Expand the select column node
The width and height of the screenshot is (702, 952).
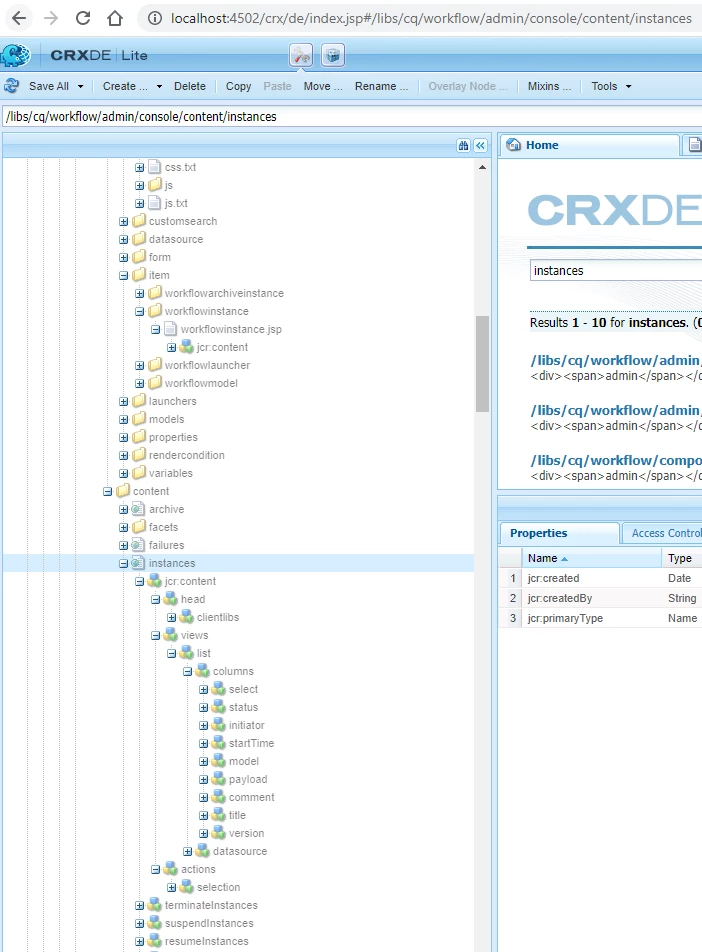(203, 689)
